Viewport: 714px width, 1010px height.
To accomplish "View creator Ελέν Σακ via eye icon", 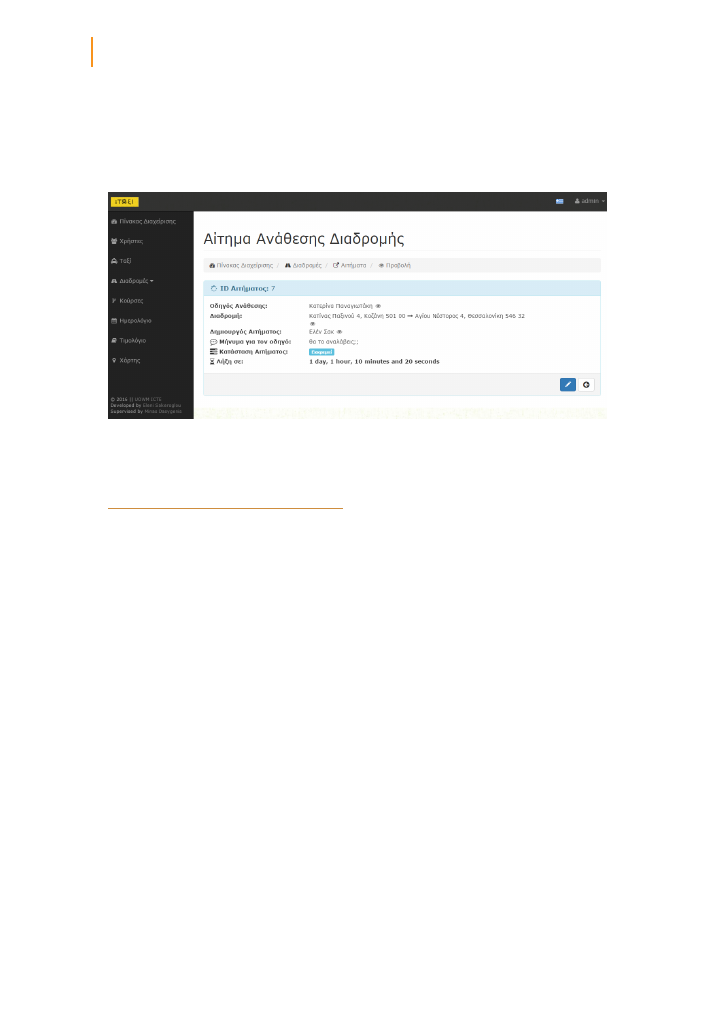I will pyautogui.click(x=340, y=332).
